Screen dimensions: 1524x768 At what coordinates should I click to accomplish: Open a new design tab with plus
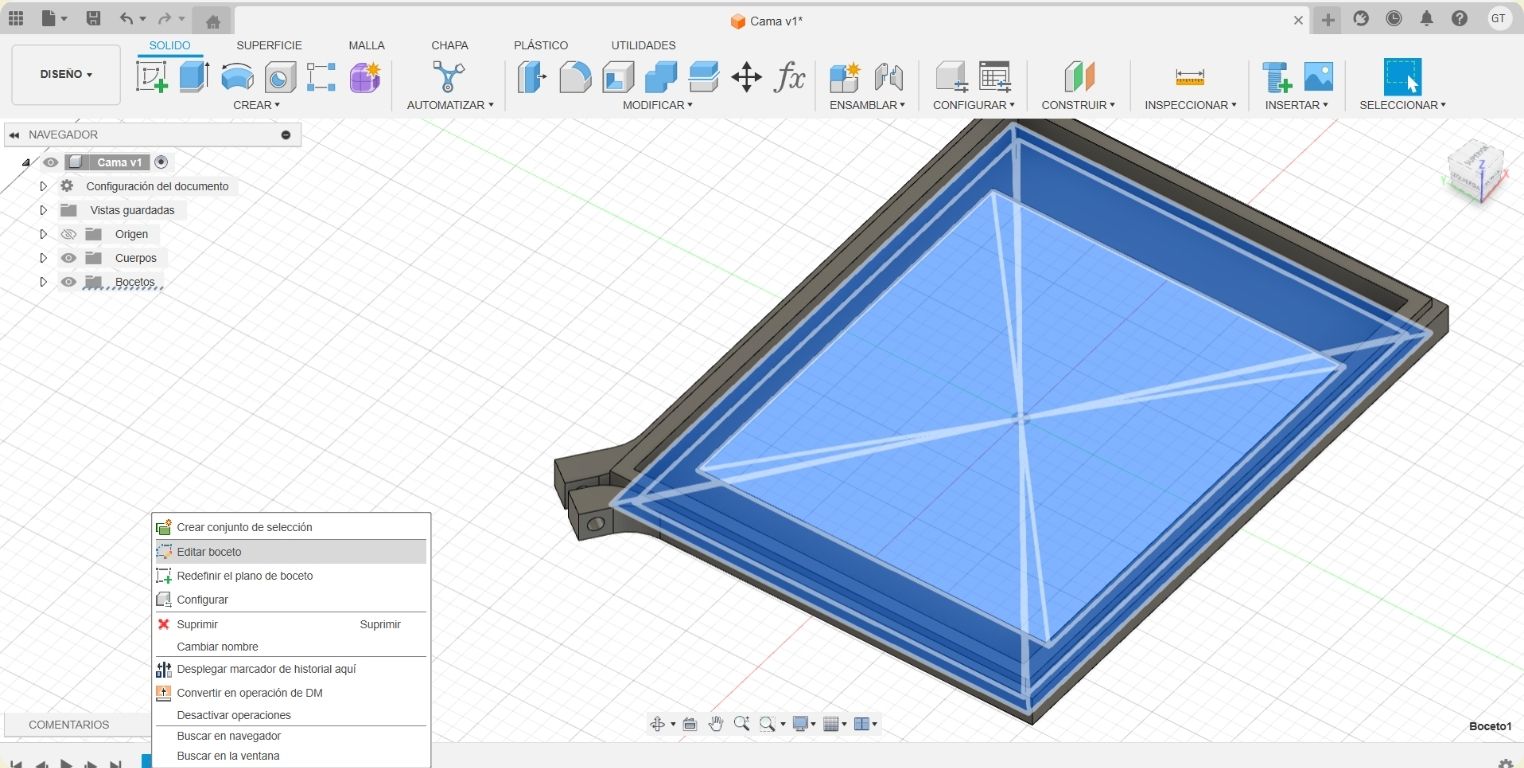[1328, 19]
